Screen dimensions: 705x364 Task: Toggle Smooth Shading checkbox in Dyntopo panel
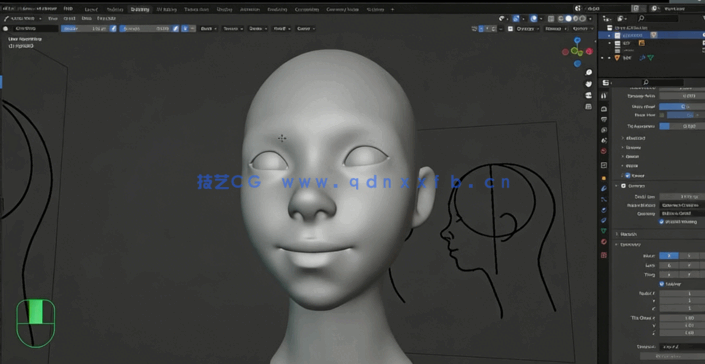[661, 222]
